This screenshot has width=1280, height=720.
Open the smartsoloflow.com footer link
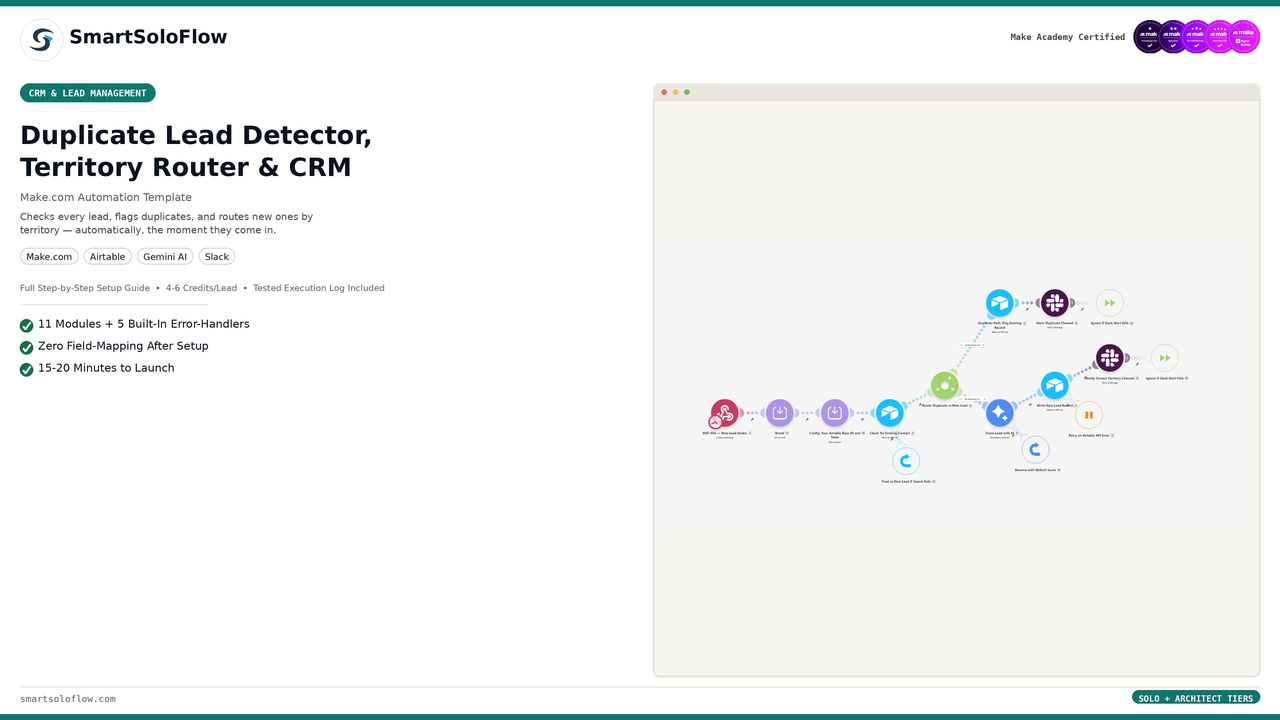coord(68,699)
